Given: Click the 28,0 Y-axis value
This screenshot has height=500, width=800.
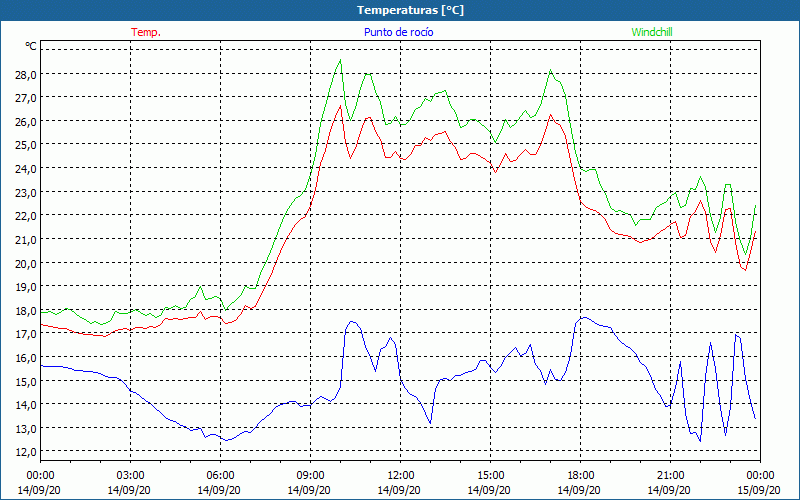Looking at the screenshot, I should (26, 74).
